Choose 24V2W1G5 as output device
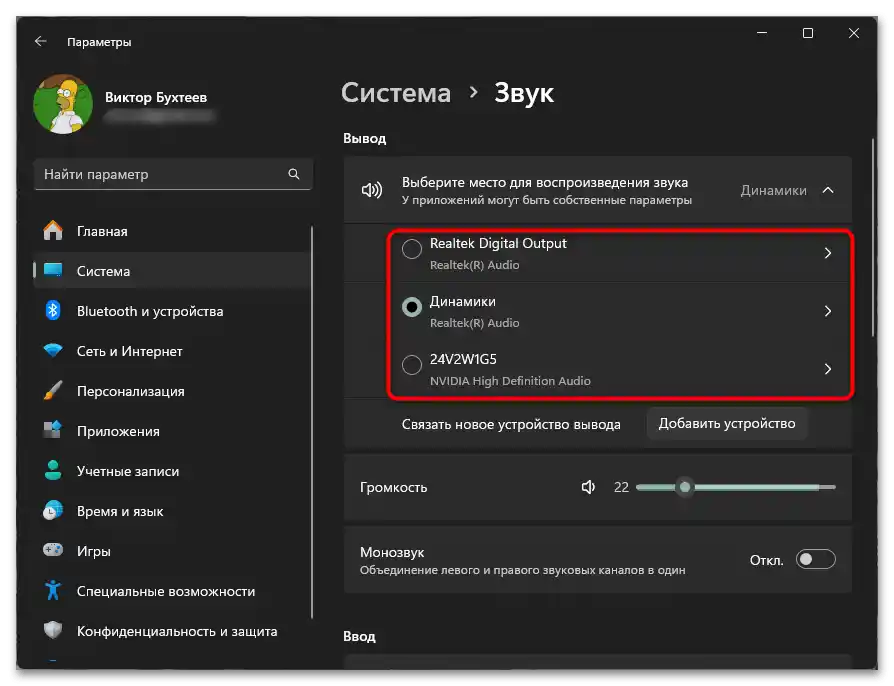Screen dimensions: 894x686 tap(411, 365)
